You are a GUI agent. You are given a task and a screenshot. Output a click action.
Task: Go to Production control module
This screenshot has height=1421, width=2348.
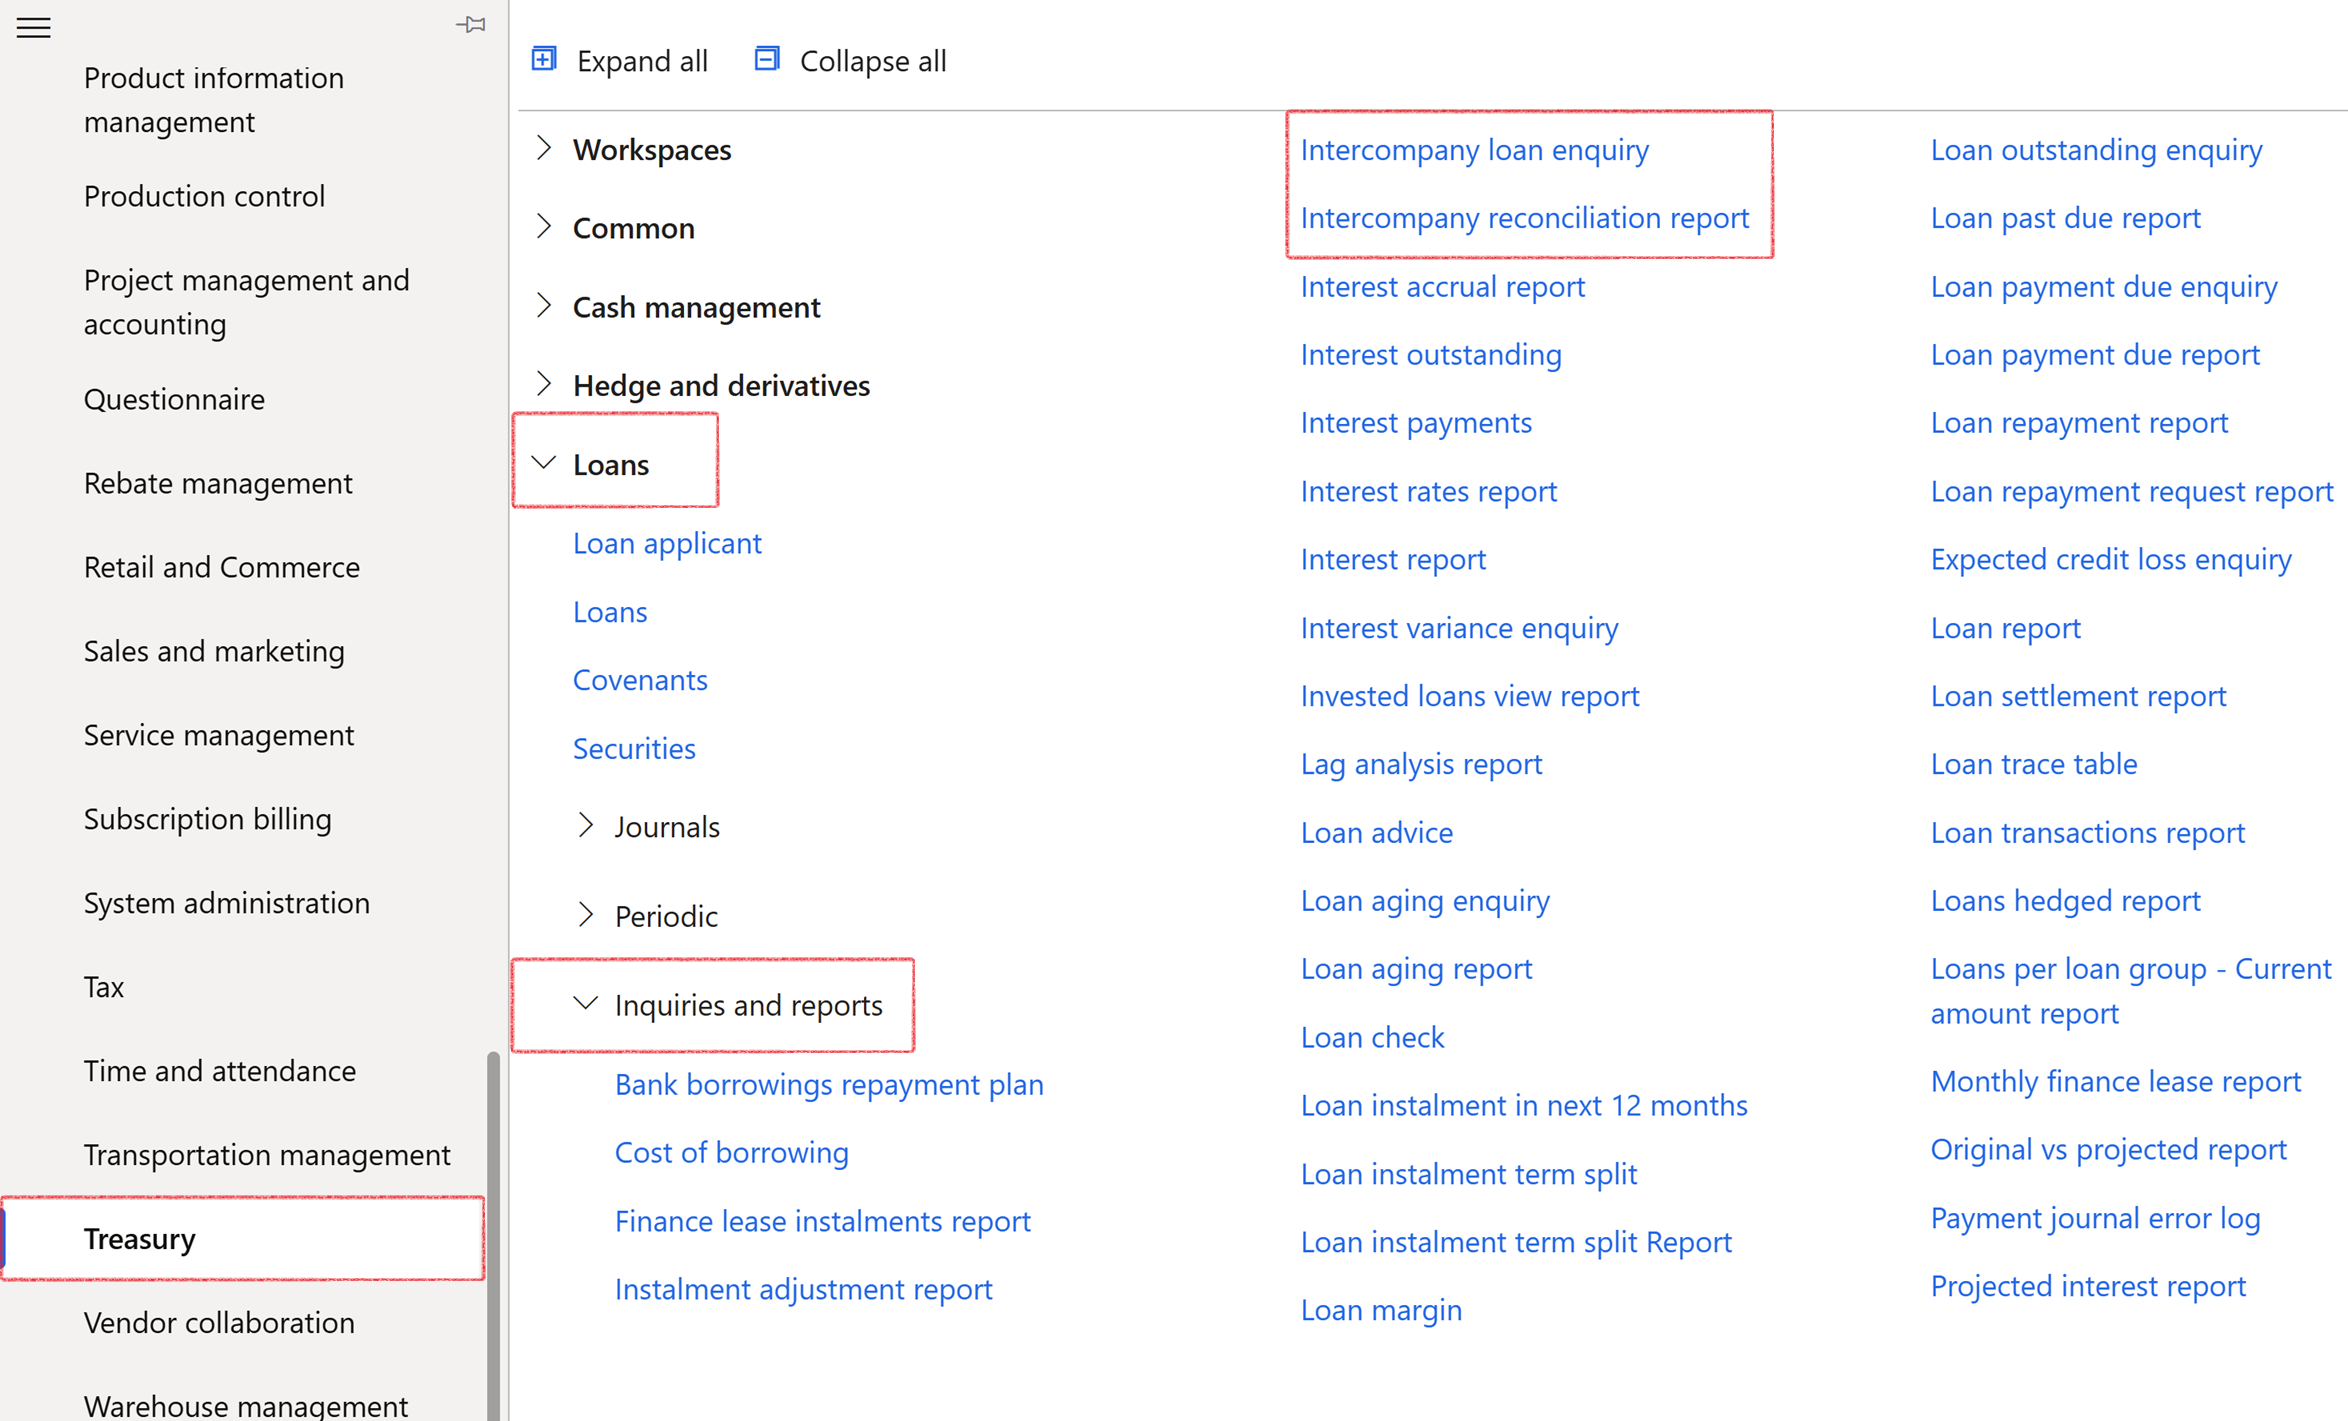[205, 196]
